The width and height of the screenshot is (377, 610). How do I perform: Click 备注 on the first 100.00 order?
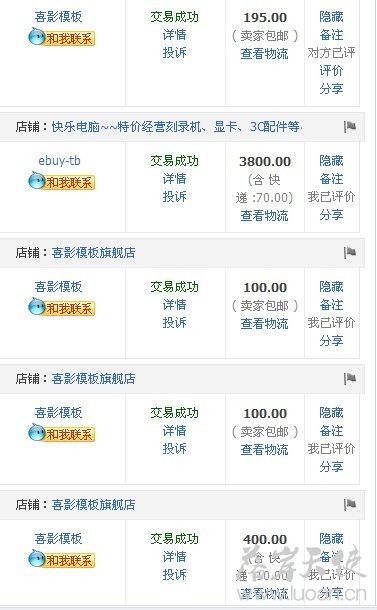331,305
